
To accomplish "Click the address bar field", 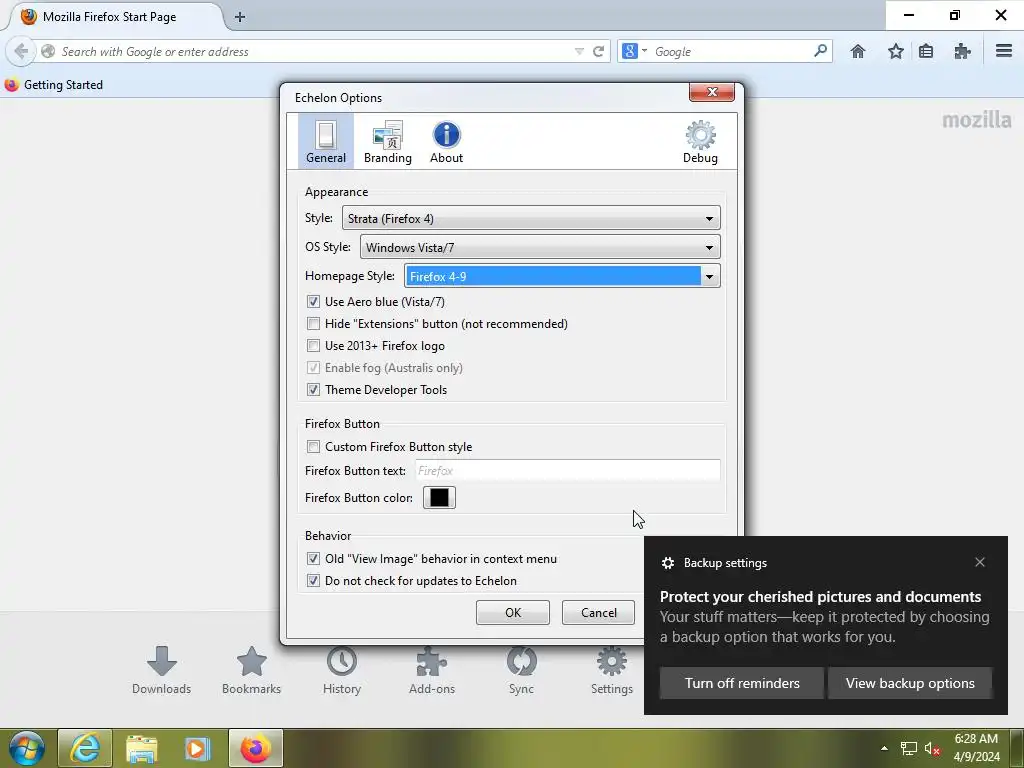I will point(313,52).
